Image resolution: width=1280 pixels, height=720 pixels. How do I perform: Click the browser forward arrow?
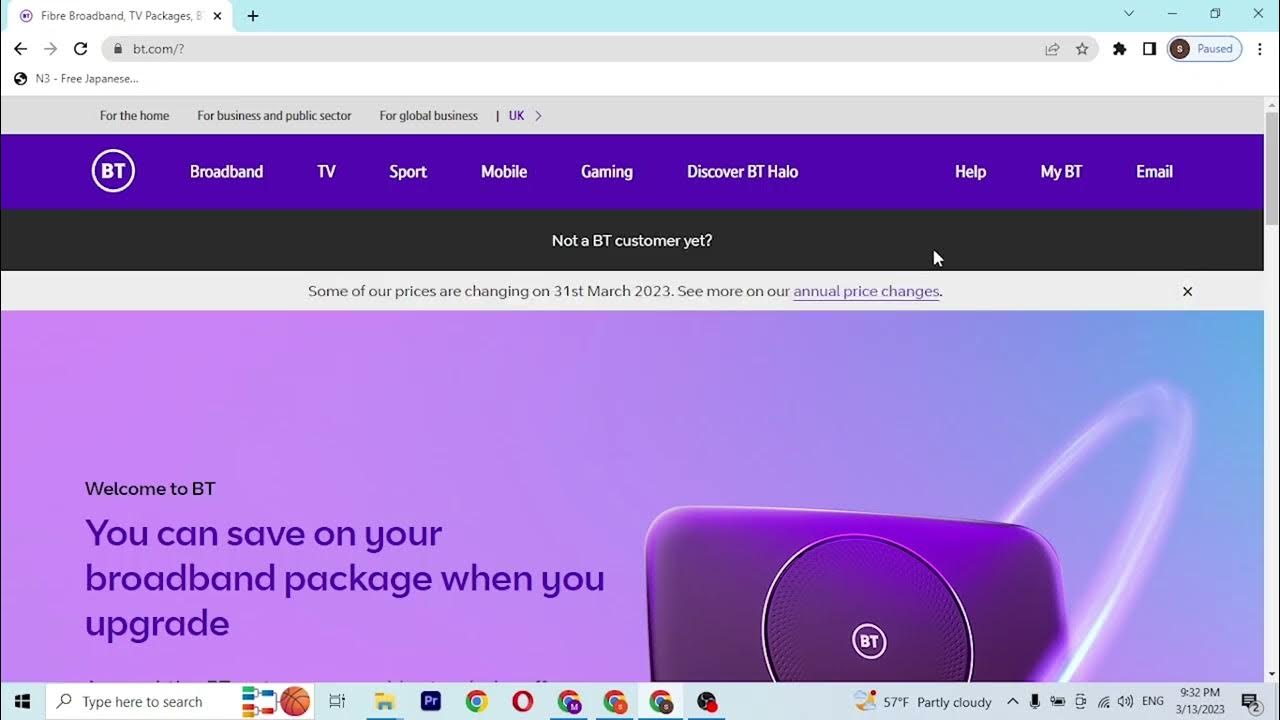[x=50, y=48]
